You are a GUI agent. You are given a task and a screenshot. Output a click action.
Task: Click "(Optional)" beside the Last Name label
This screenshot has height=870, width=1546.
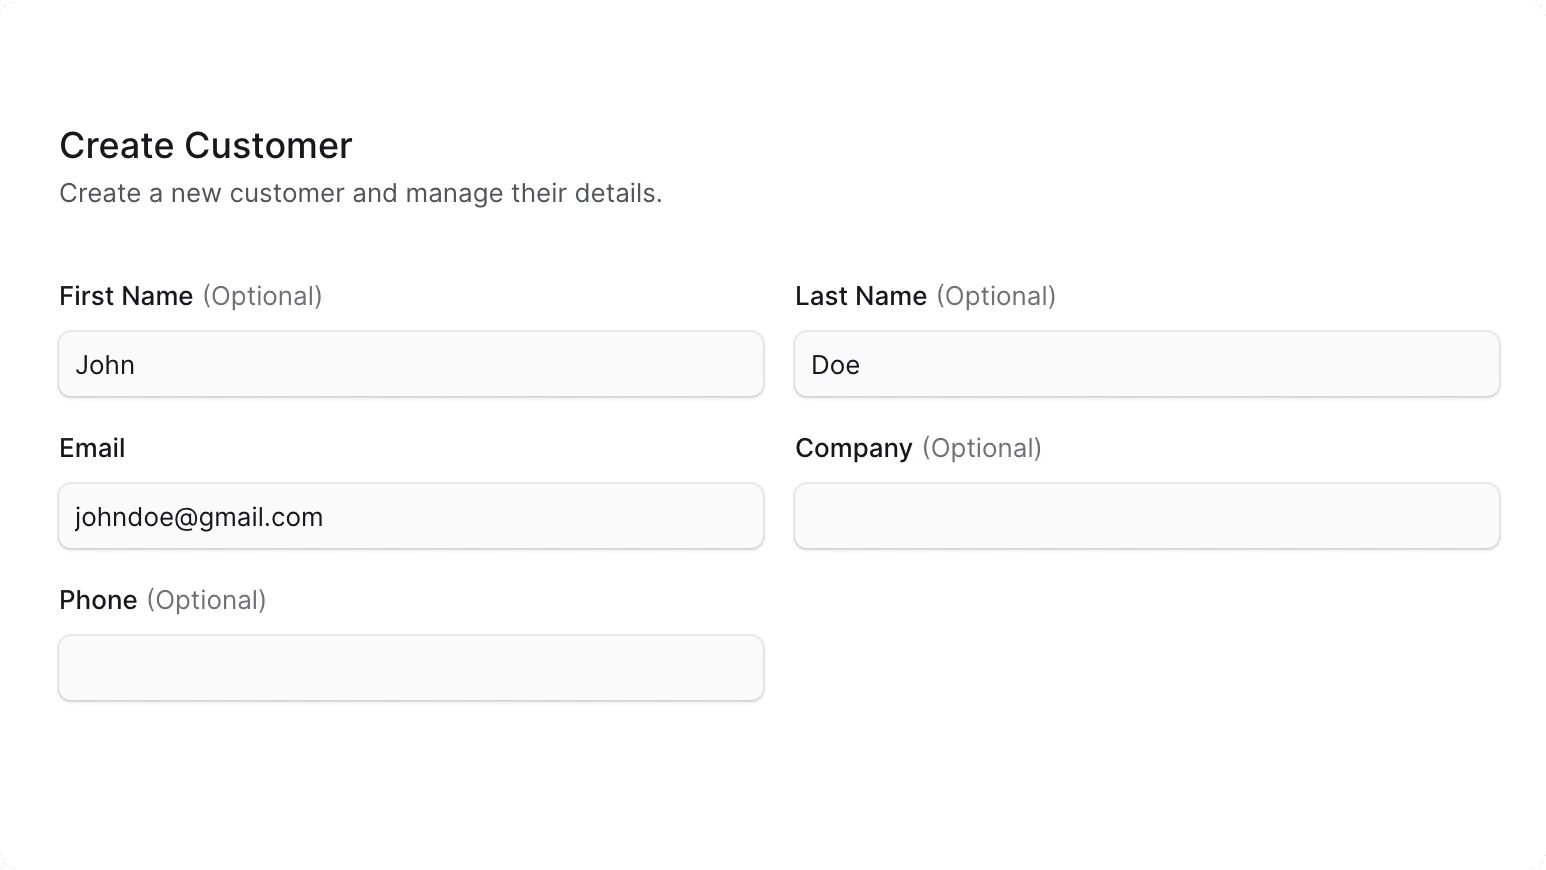(996, 296)
